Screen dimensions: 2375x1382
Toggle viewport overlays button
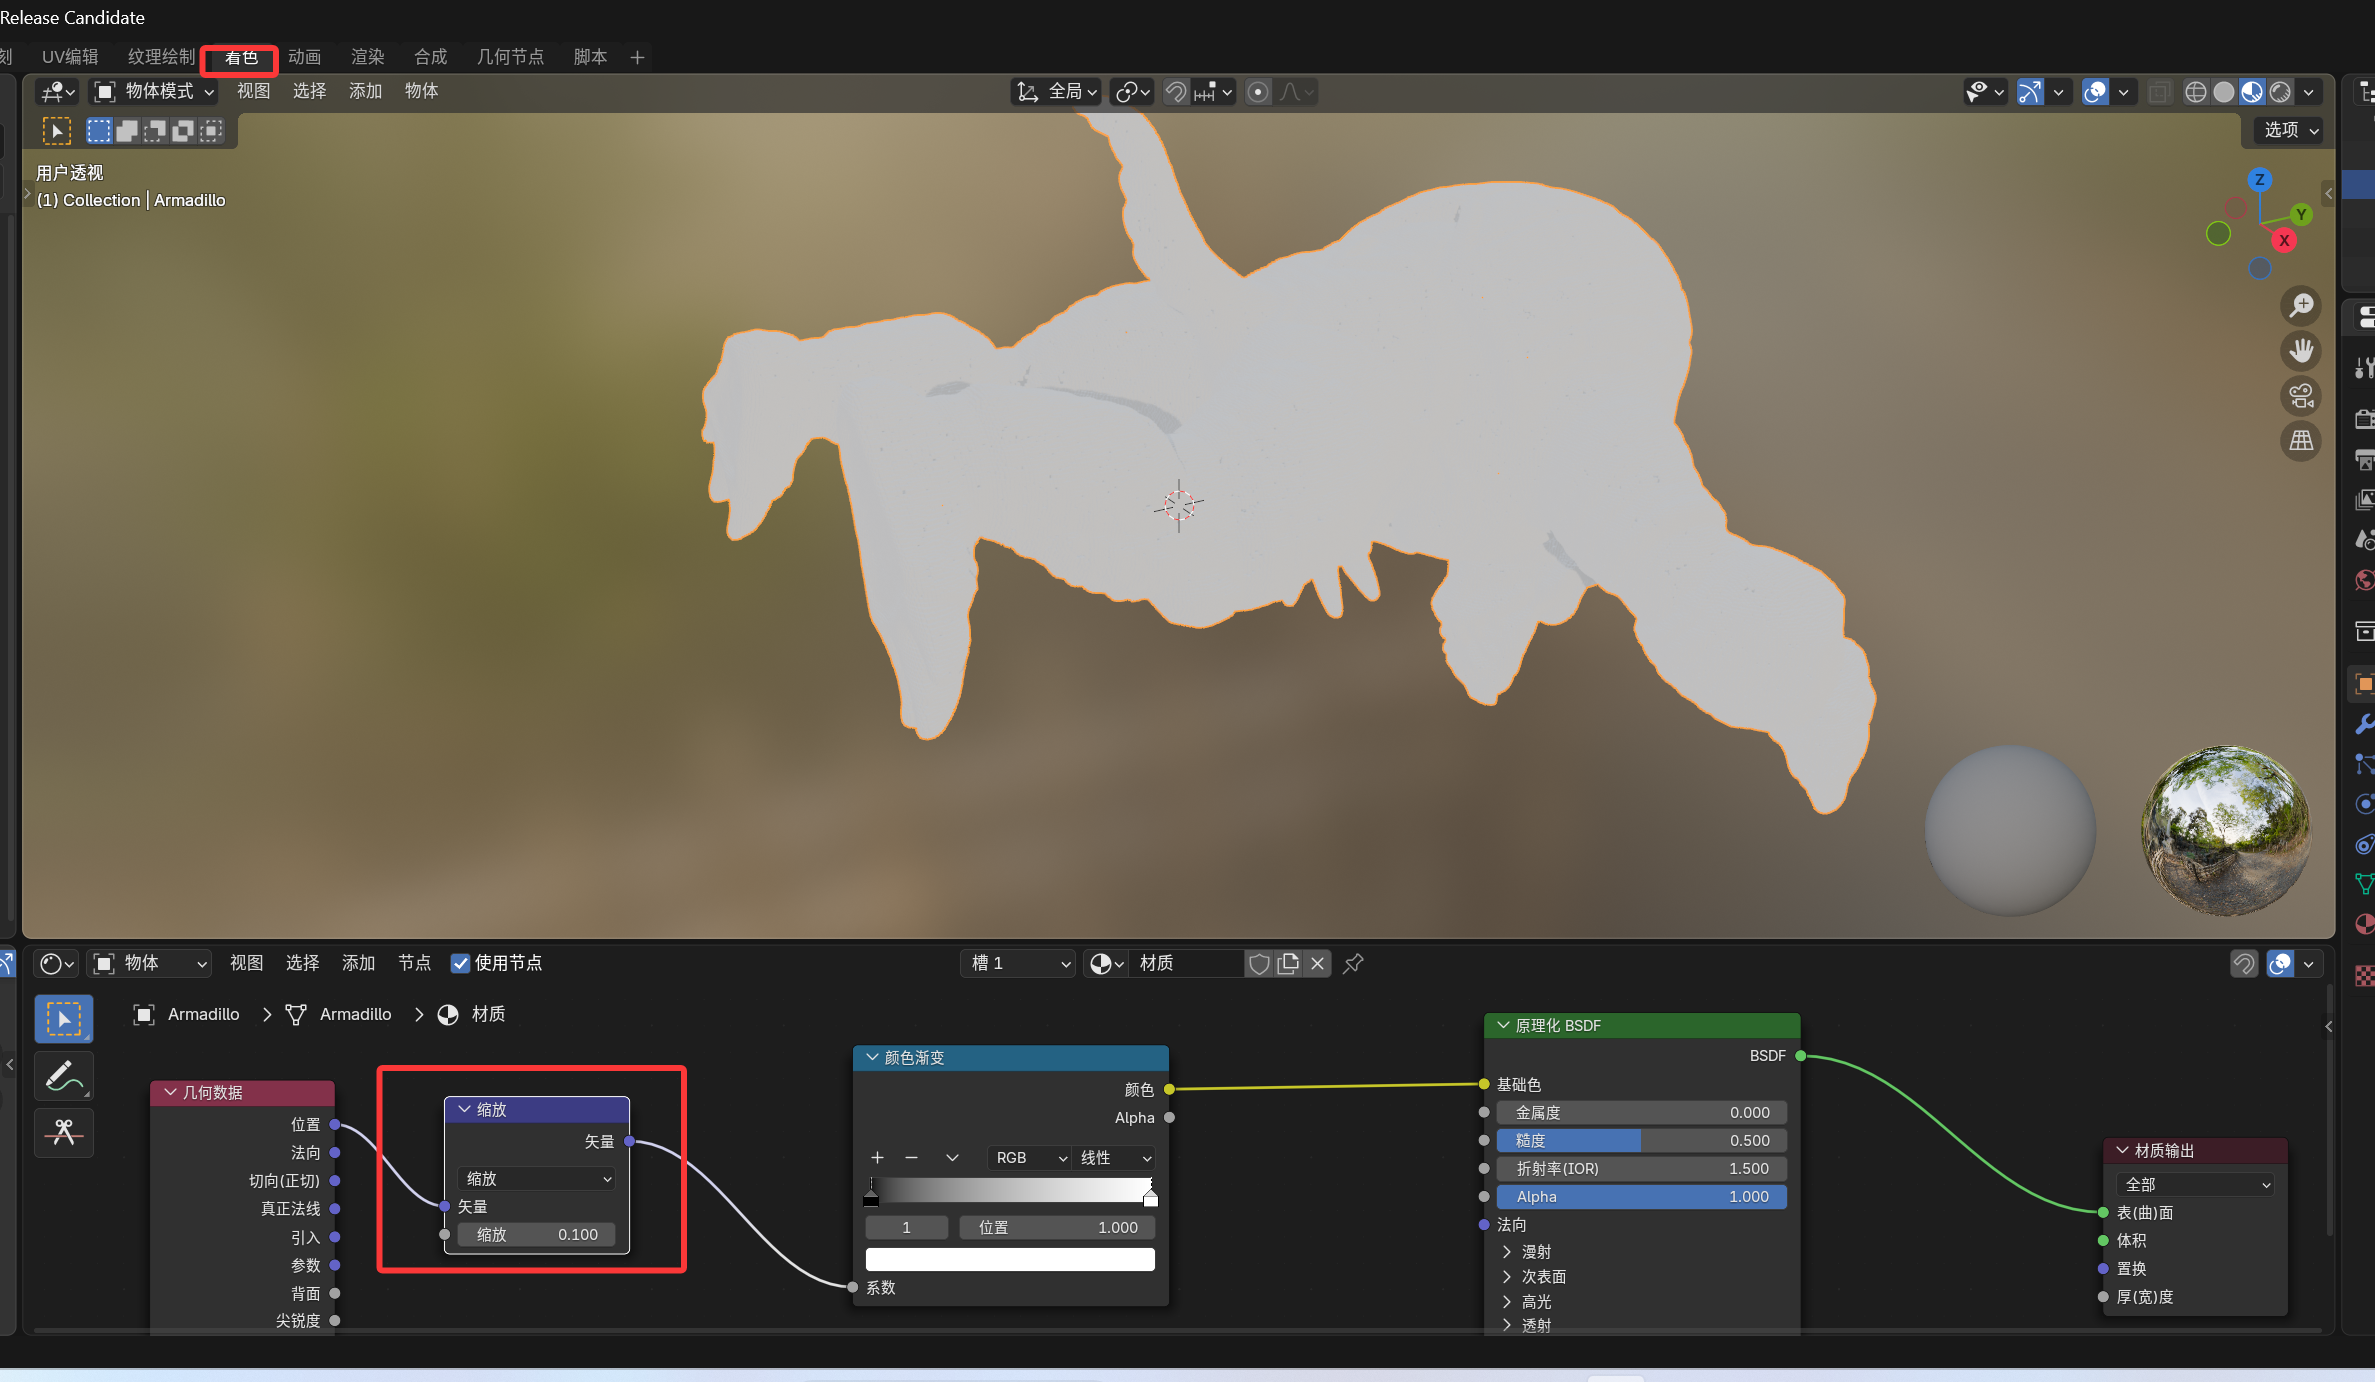click(2094, 92)
